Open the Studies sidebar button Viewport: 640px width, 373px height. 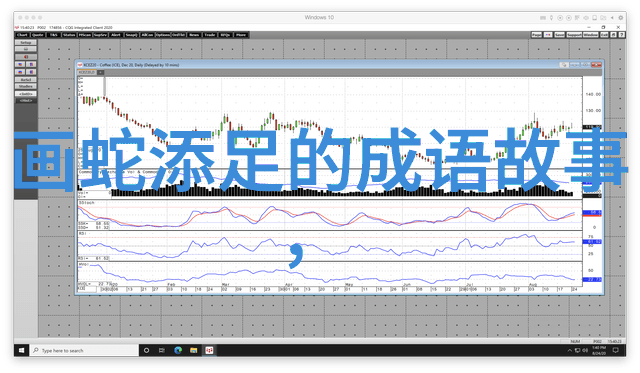point(26,87)
